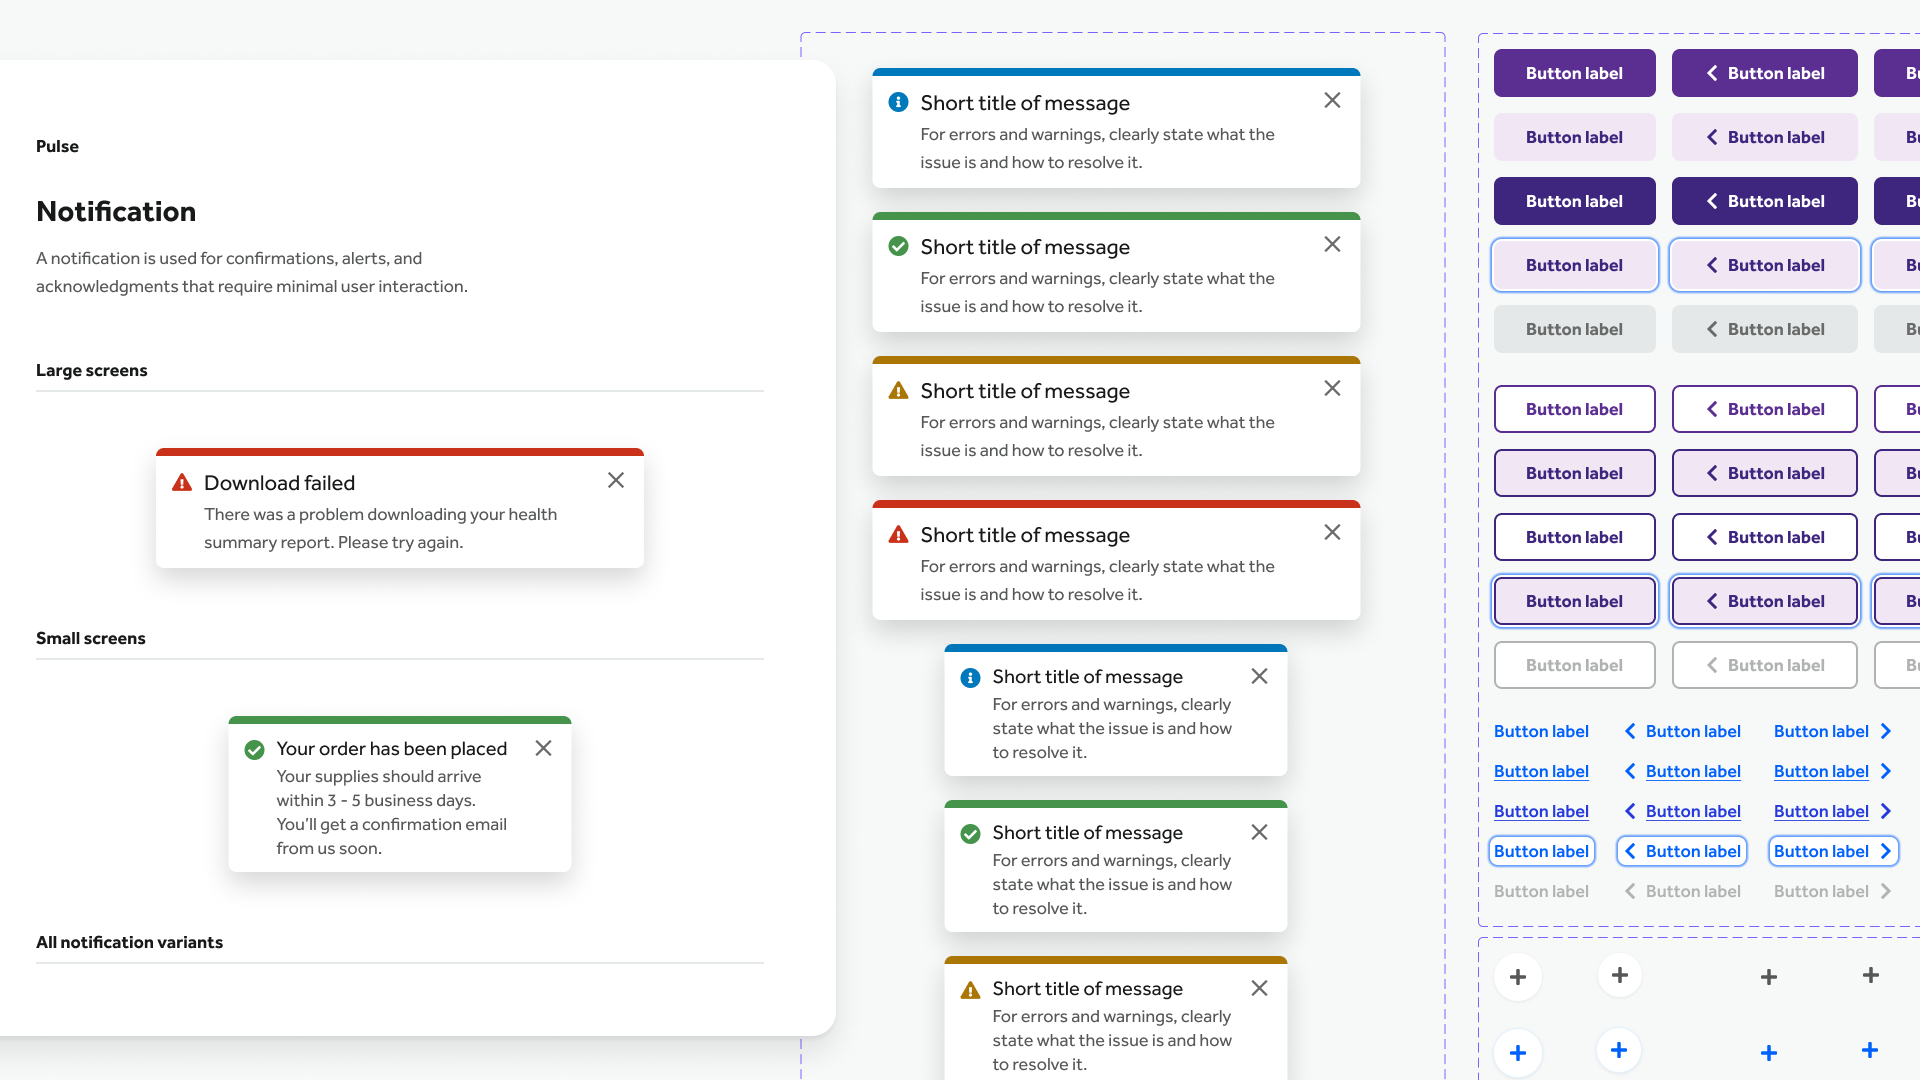
Task: Click the gray filled disabled Button label without arrow
Action: coord(1575,329)
